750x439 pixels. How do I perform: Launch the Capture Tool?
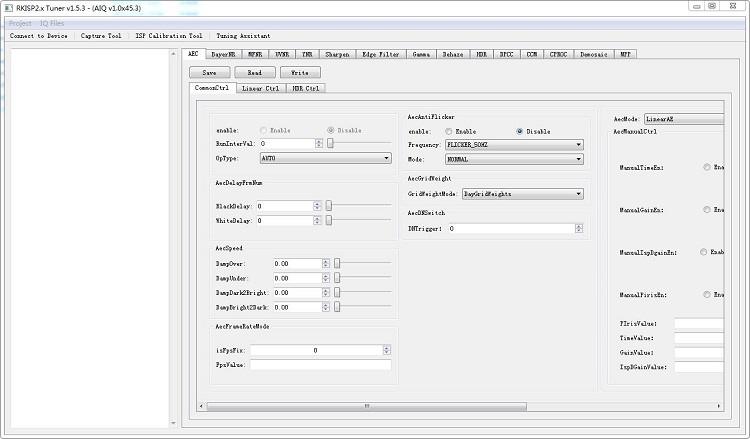tap(101, 36)
